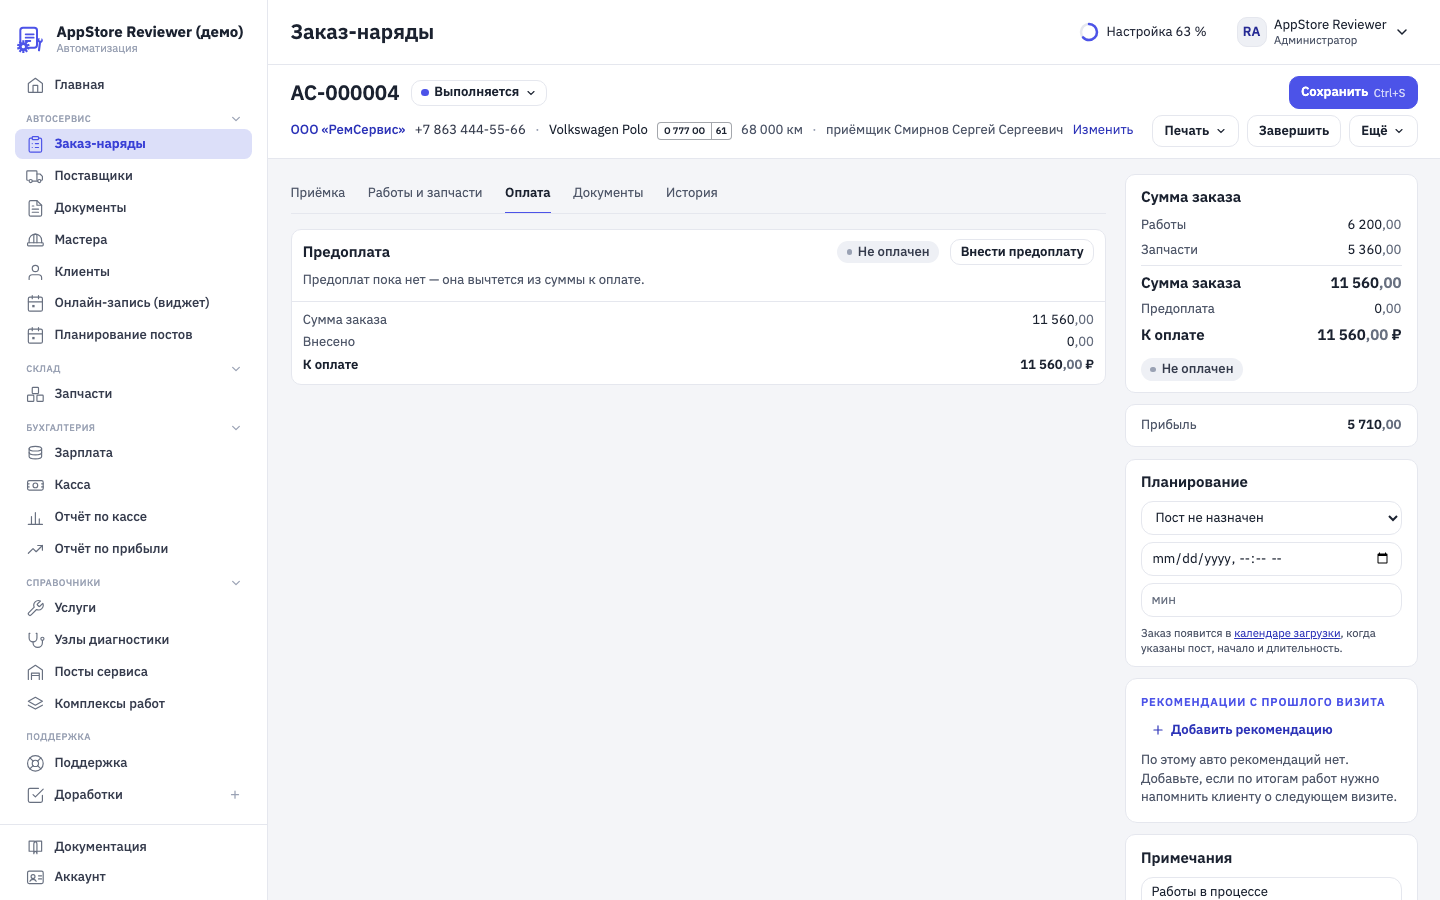Click the Касса cash icon

click(35, 485)
